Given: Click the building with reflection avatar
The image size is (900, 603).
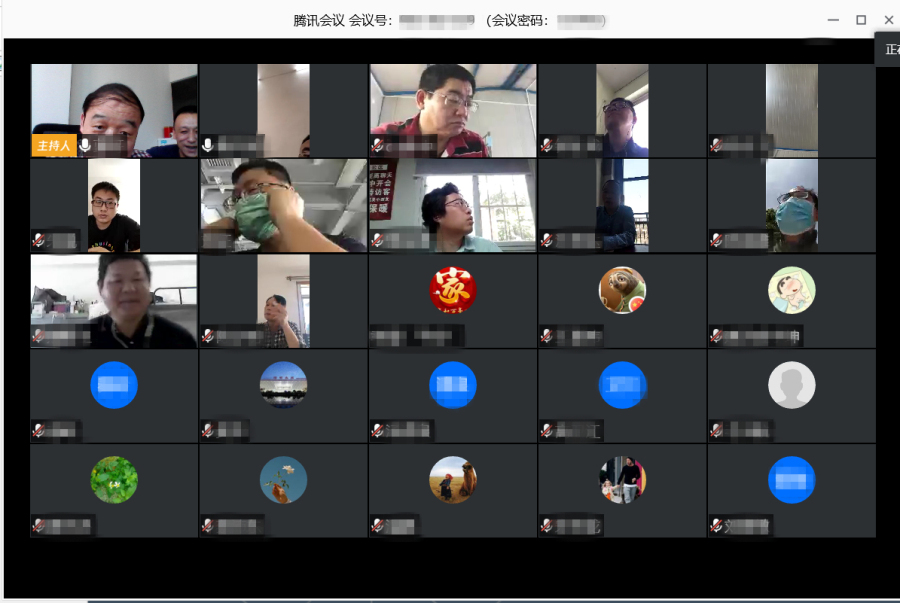Looking at the screenshot, I should 283,385.
